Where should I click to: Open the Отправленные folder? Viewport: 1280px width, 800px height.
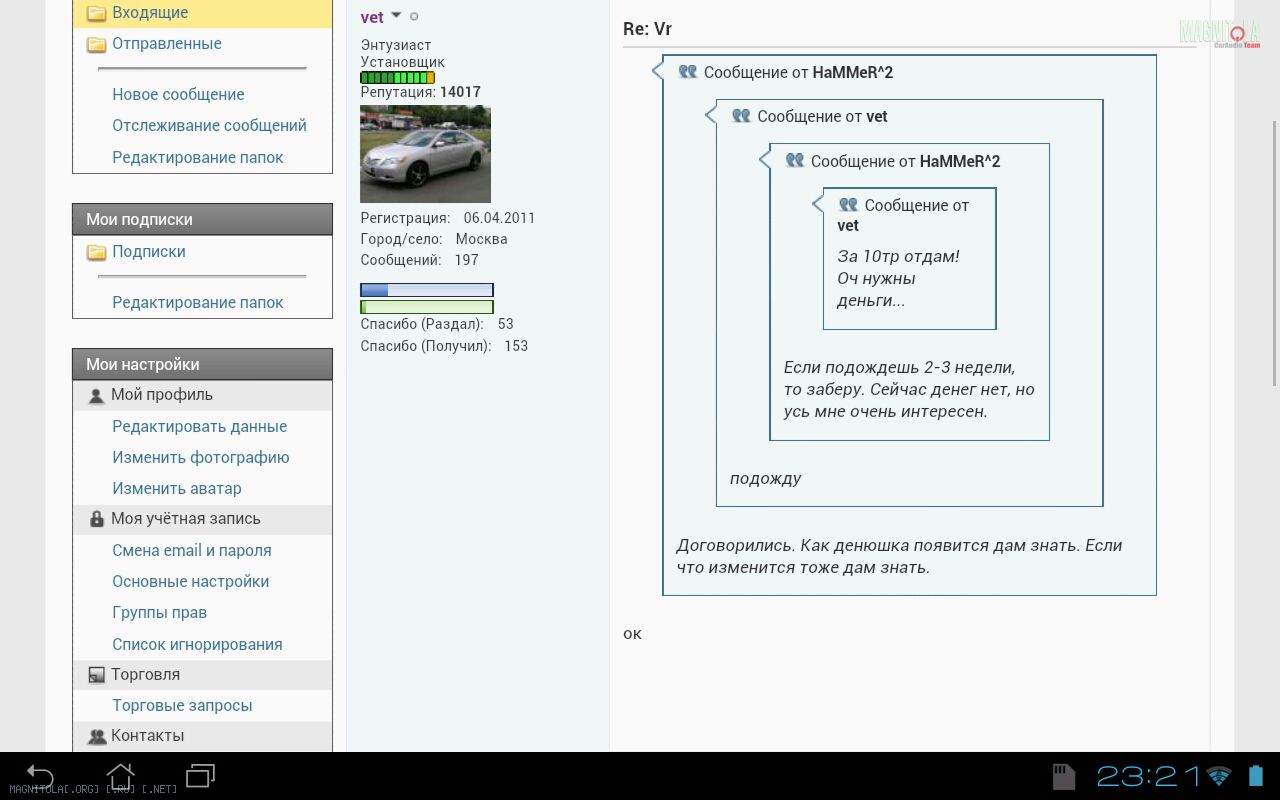click(x=167, y=44)
